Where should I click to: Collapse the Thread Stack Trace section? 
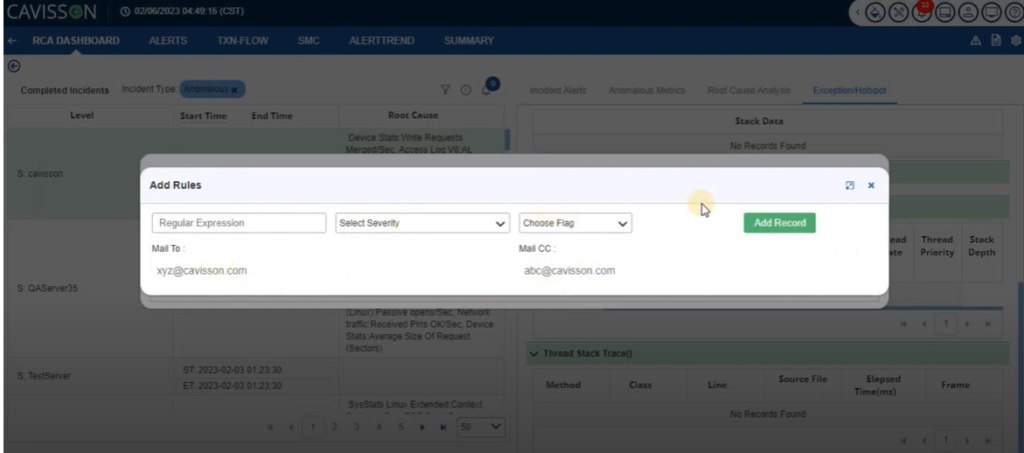click(533, 354)
